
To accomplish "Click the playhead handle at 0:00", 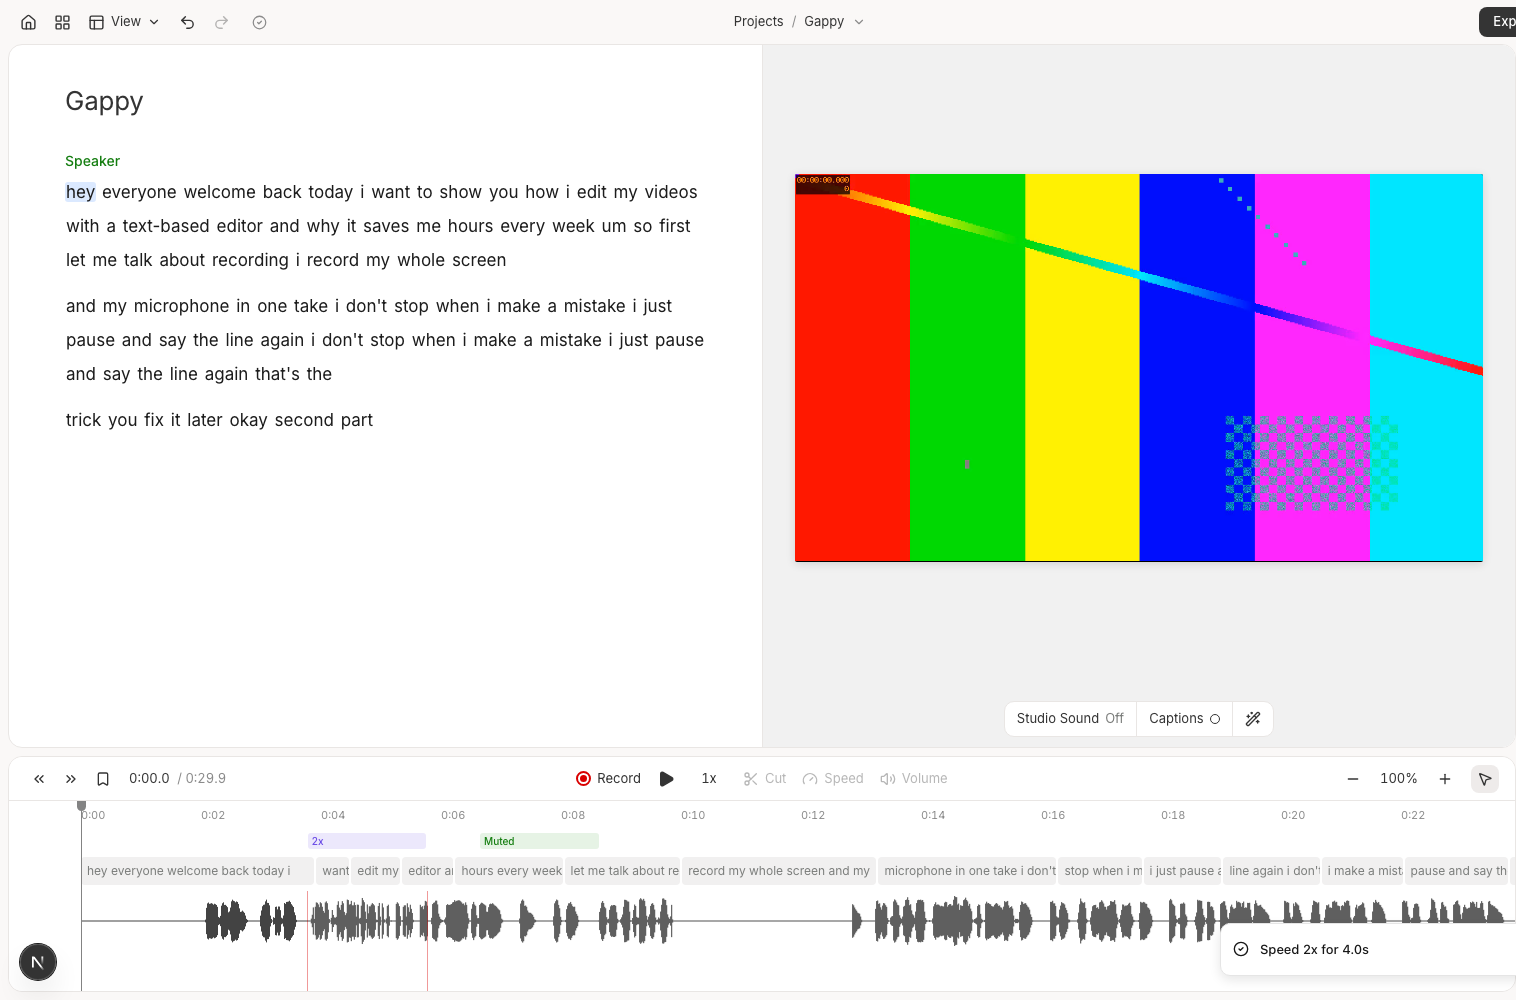I will pos(82,805).
